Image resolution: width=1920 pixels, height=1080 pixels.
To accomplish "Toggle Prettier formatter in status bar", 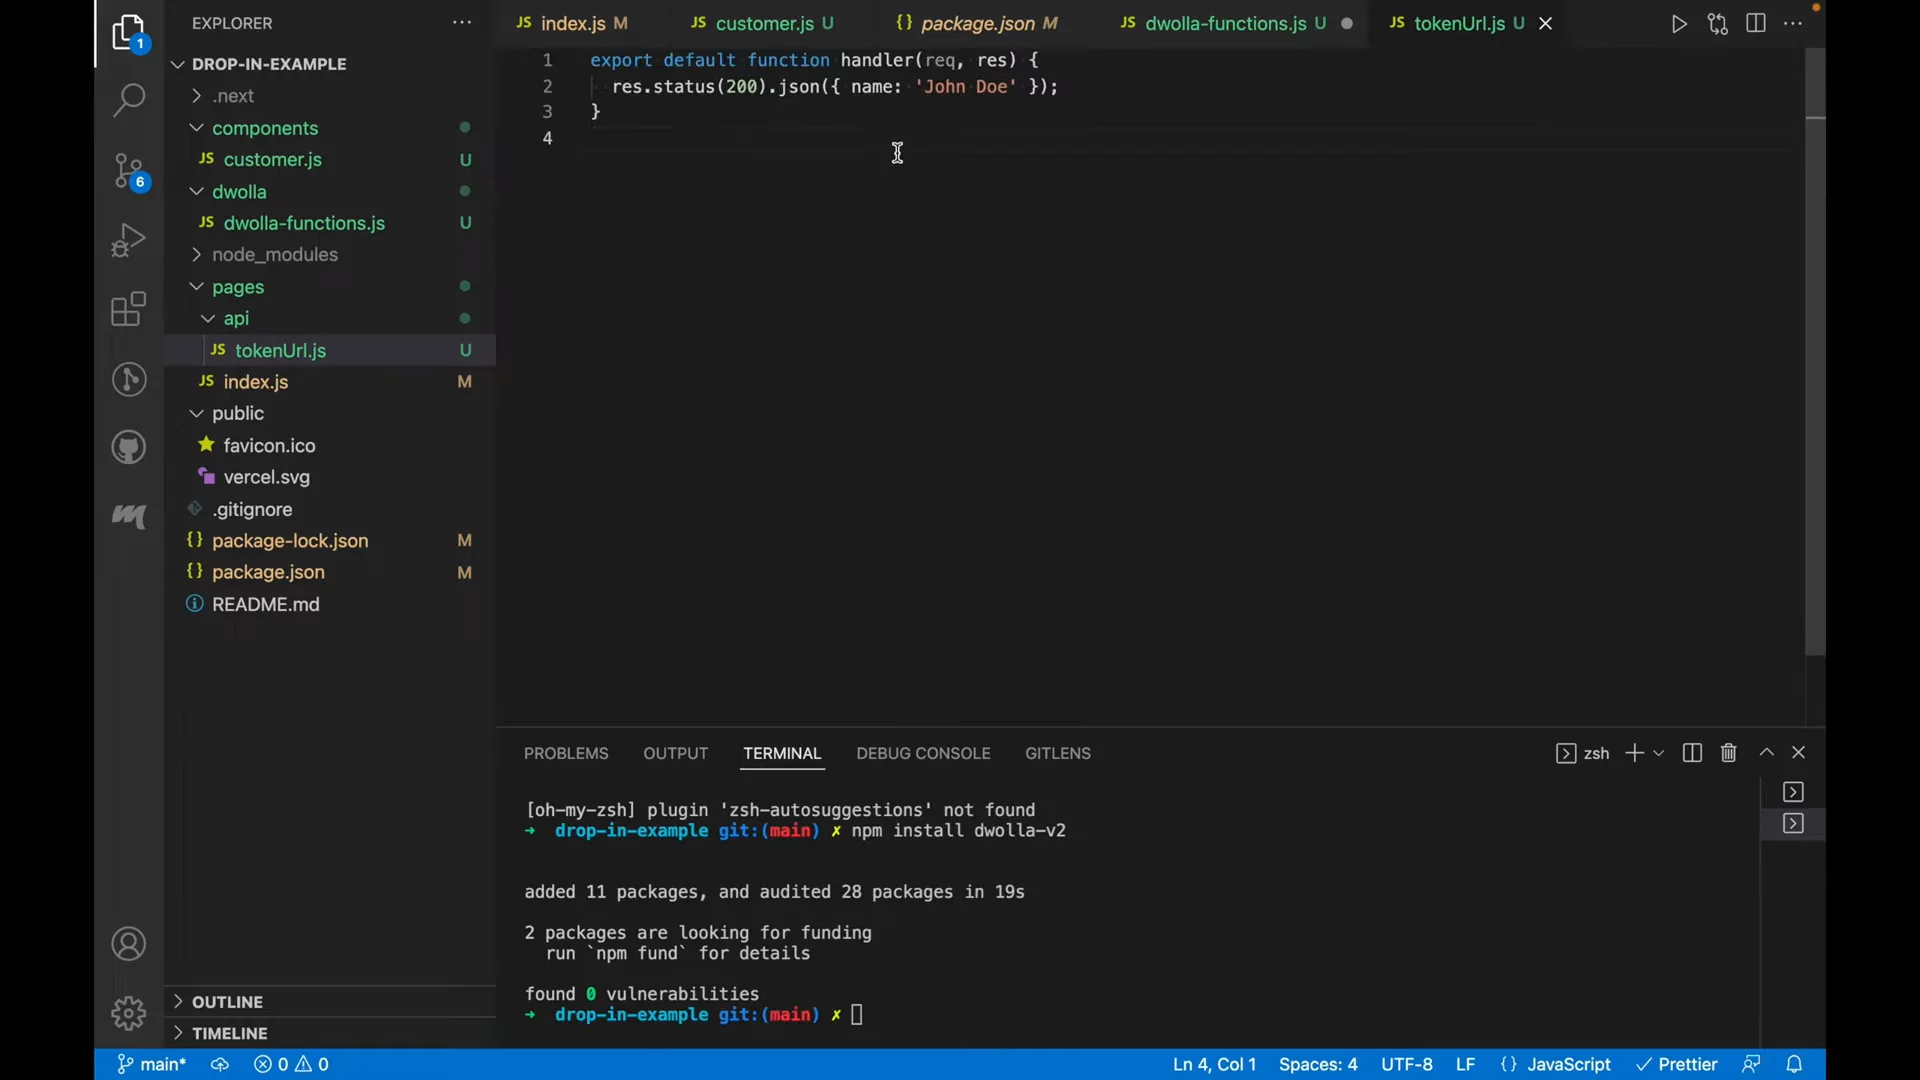I will tap(1677, 1064).
